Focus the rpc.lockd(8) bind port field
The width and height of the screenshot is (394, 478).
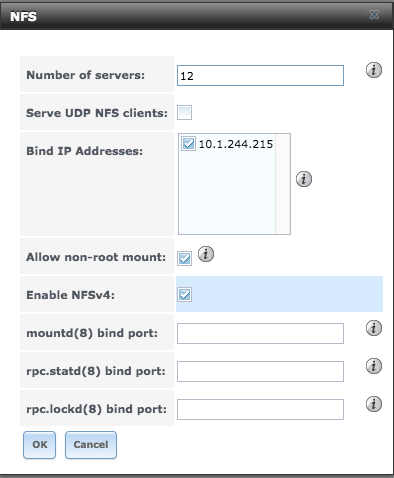(x=260, y=409)
